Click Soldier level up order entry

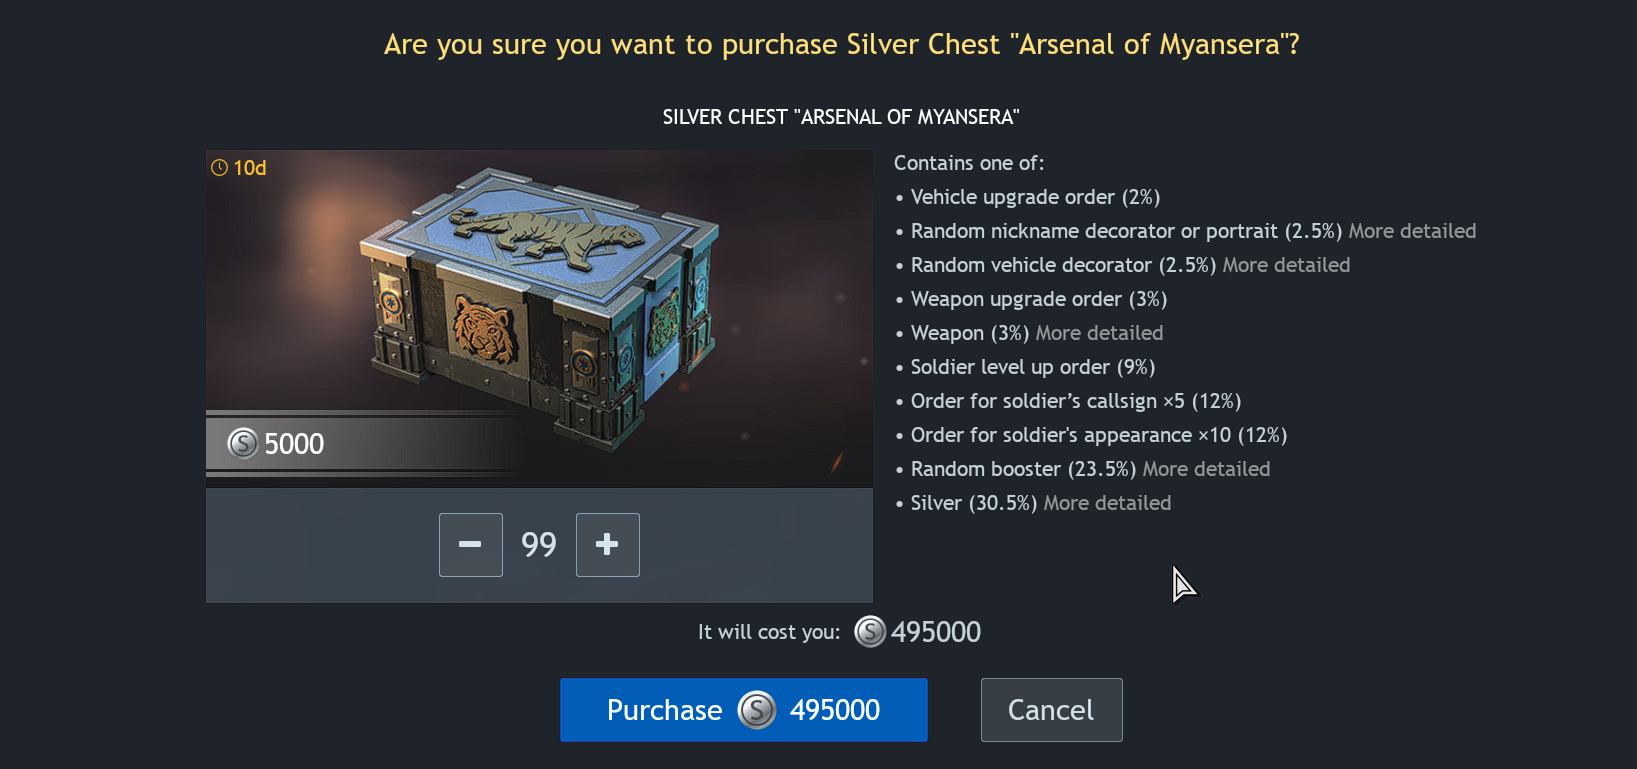click(x=1033, y=367)
